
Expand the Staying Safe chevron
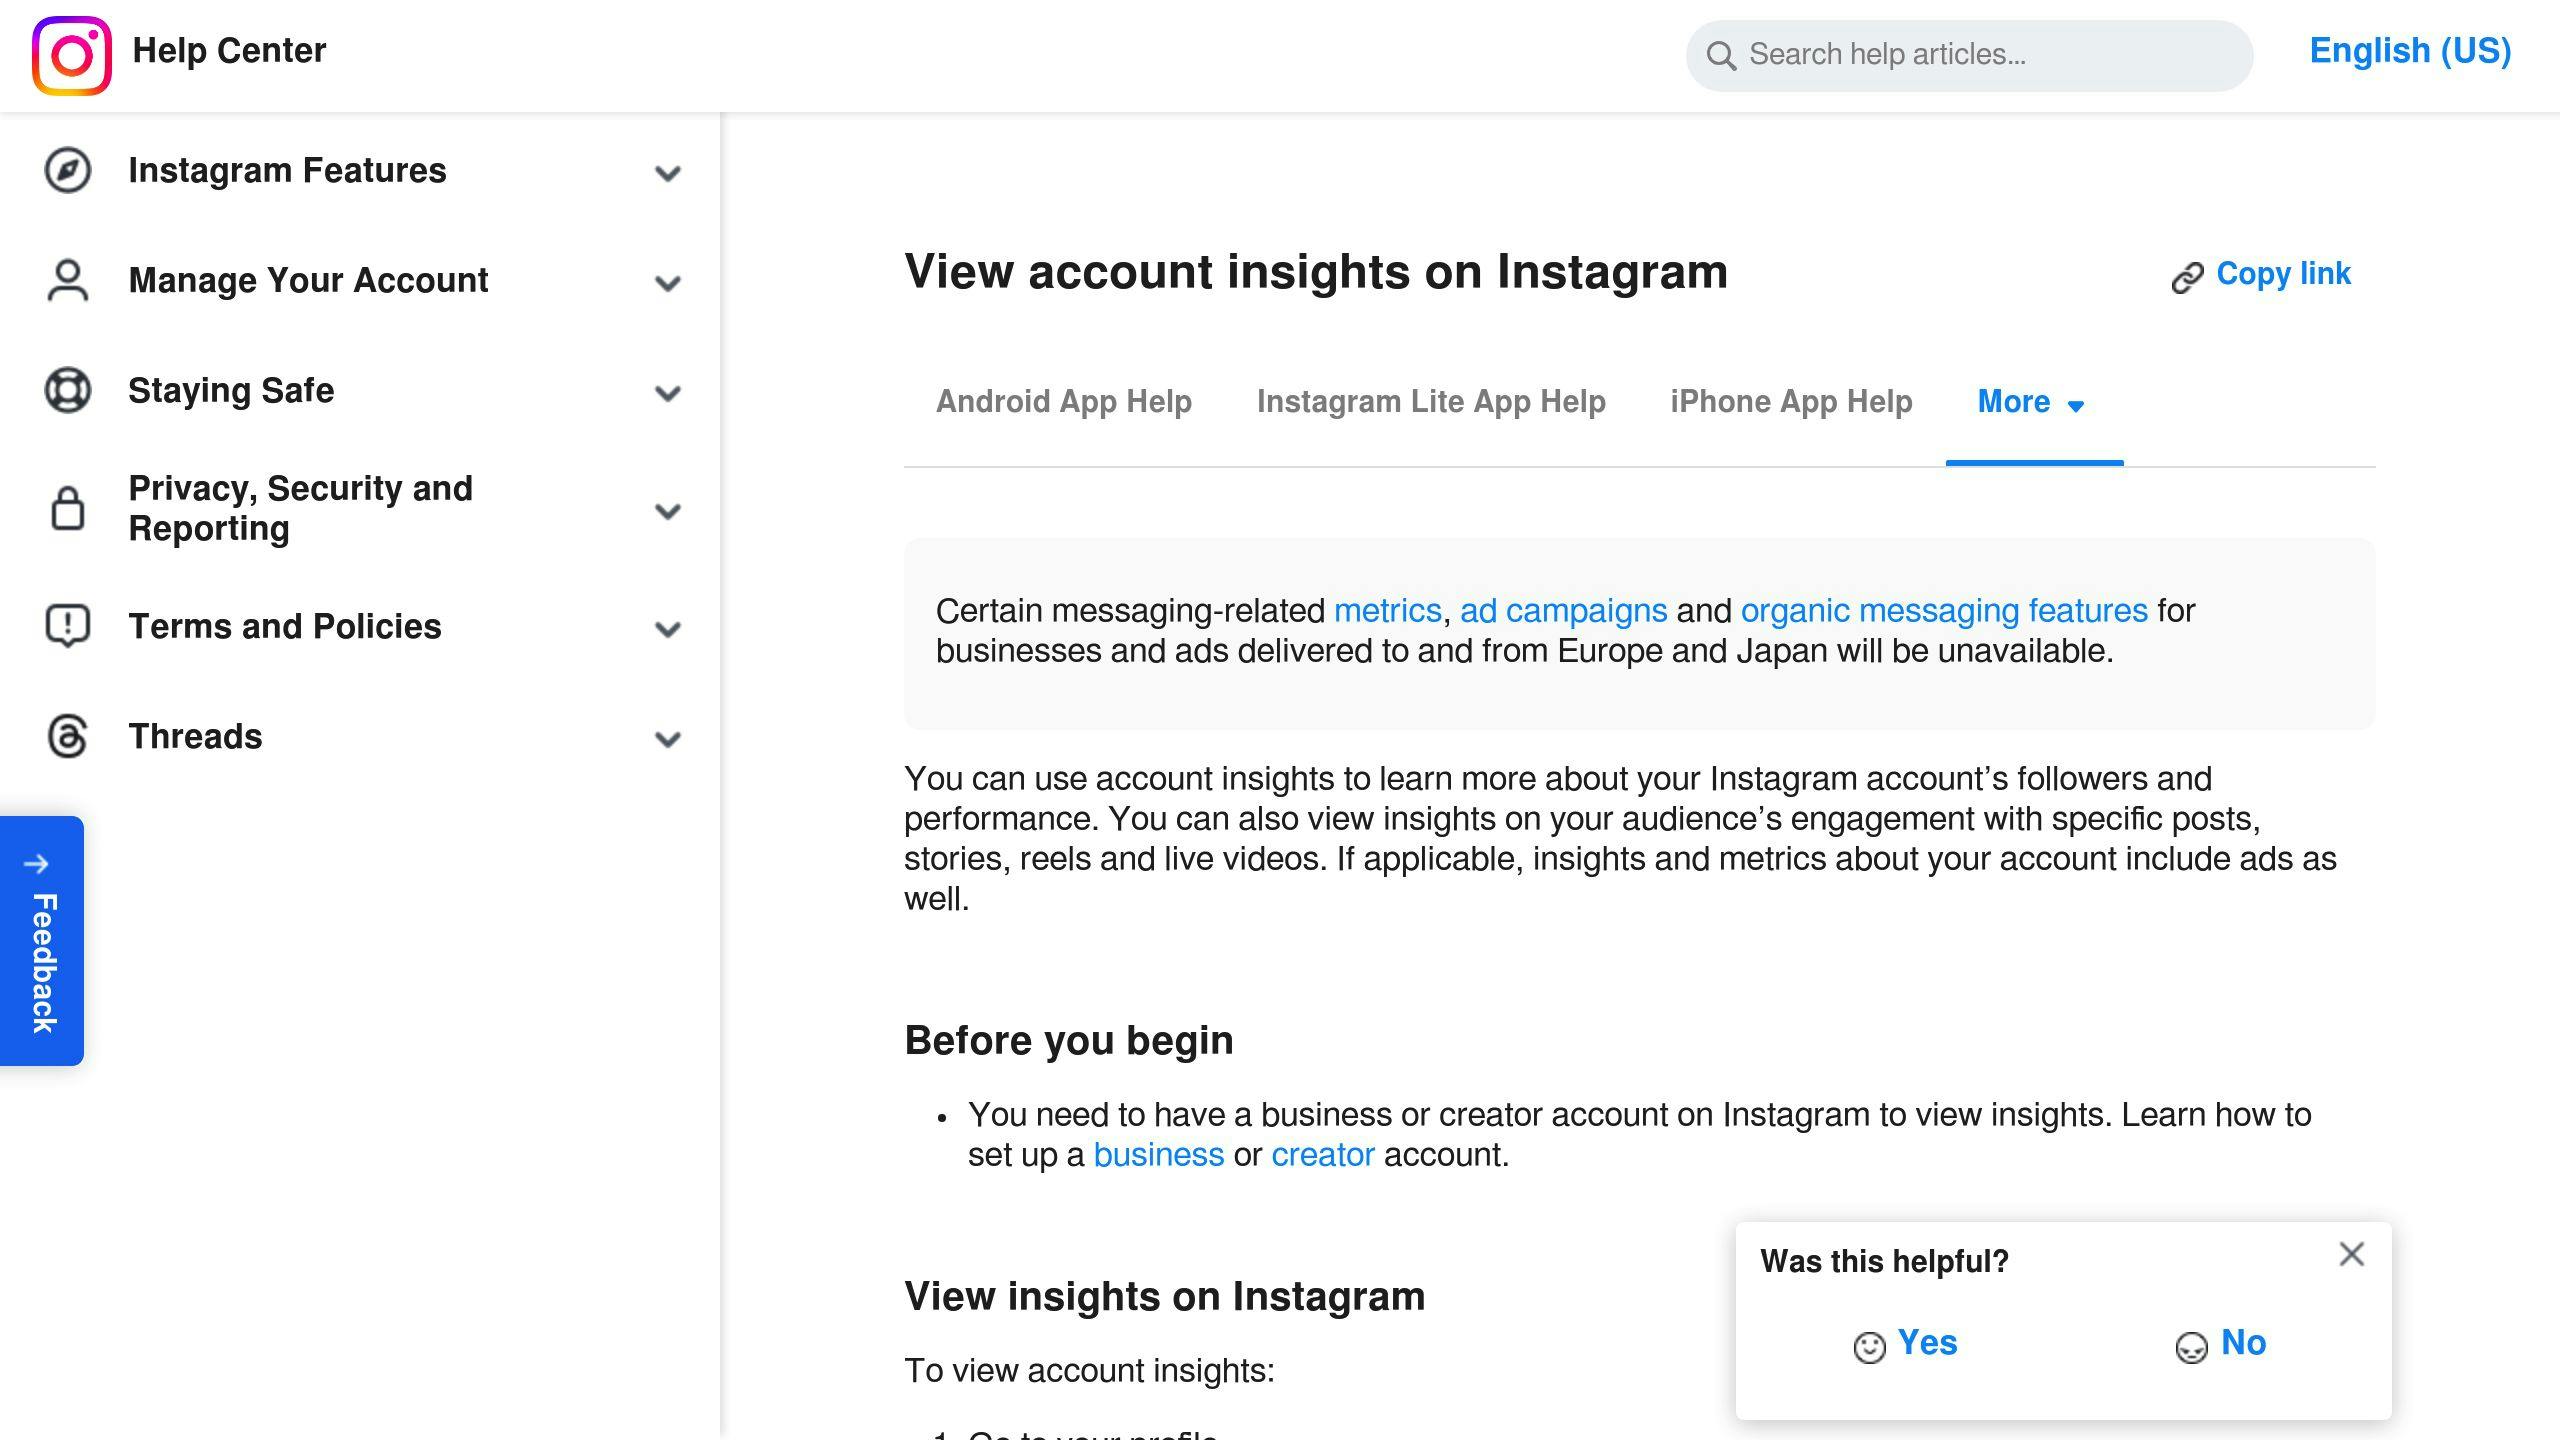click(x=668, y=393)
